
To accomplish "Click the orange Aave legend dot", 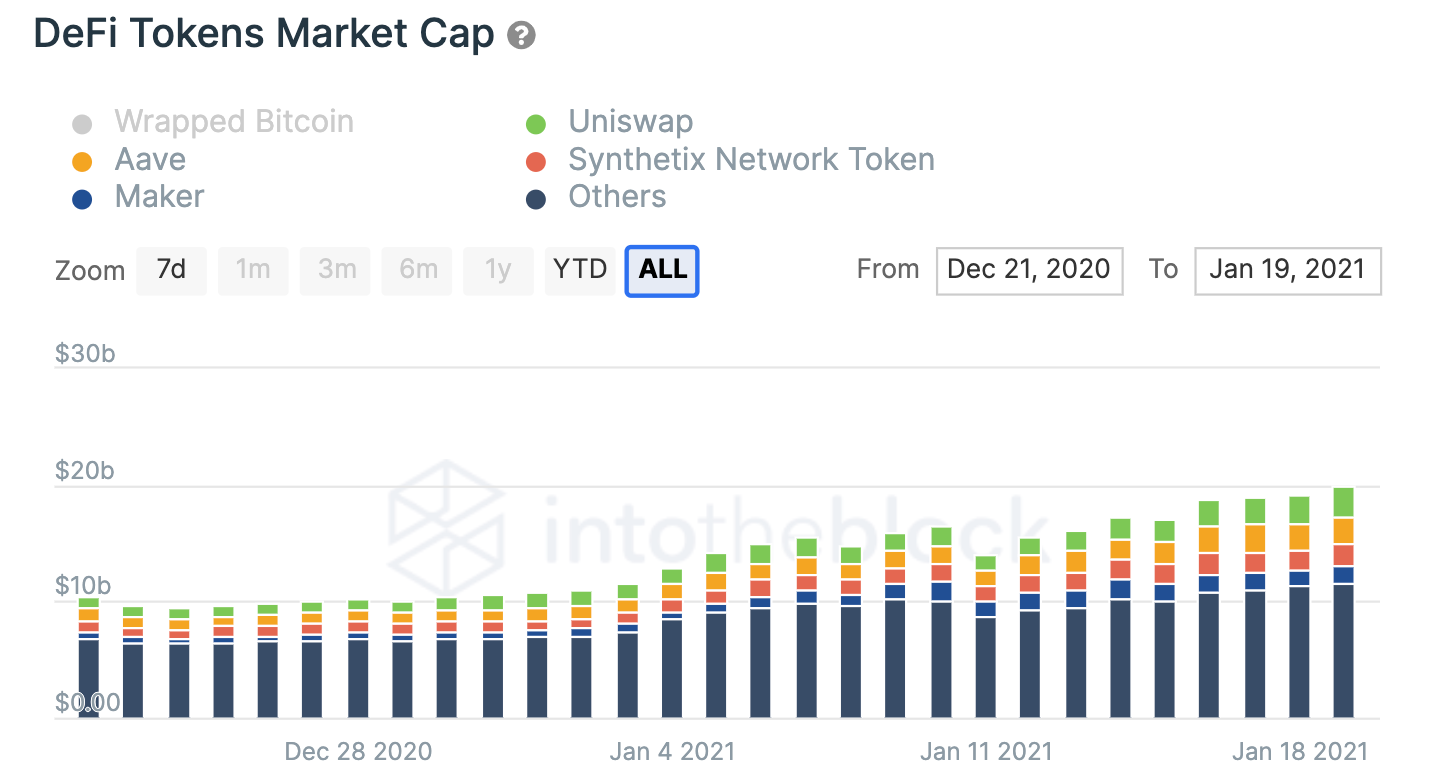I will coord(82,162).
